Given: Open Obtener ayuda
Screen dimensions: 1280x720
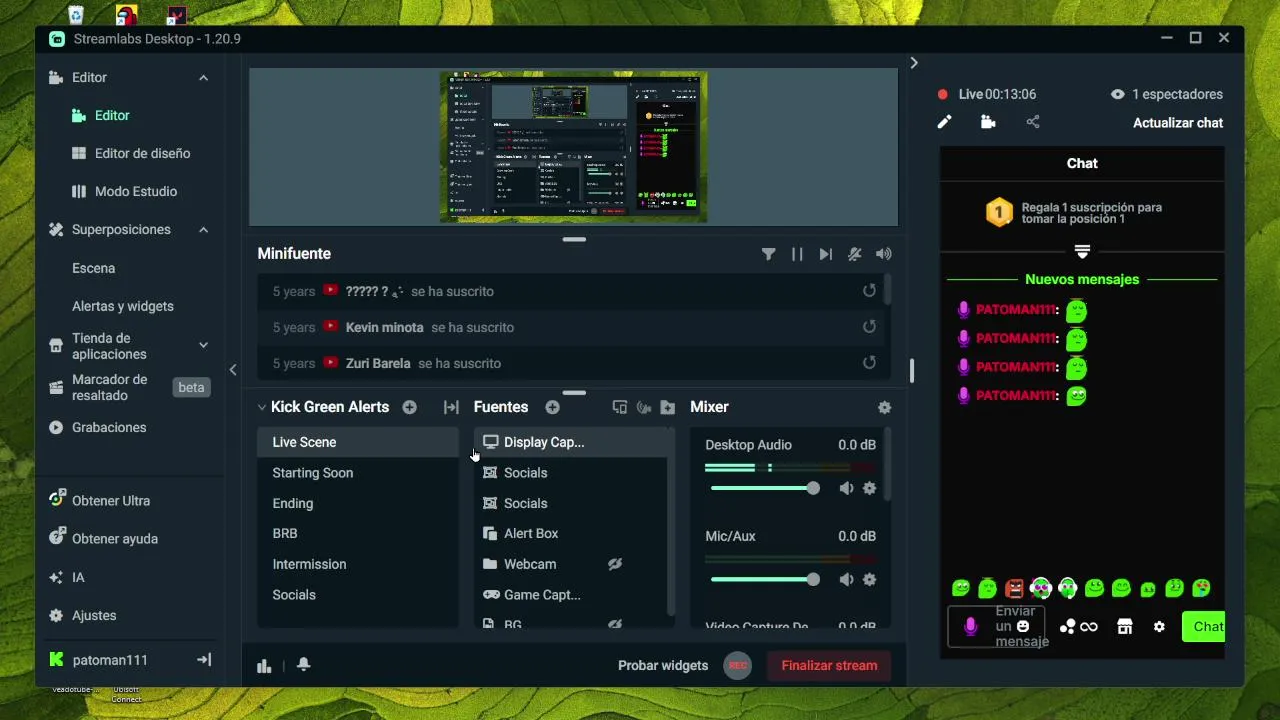Looking at the screenshot, I should (114, 539).
